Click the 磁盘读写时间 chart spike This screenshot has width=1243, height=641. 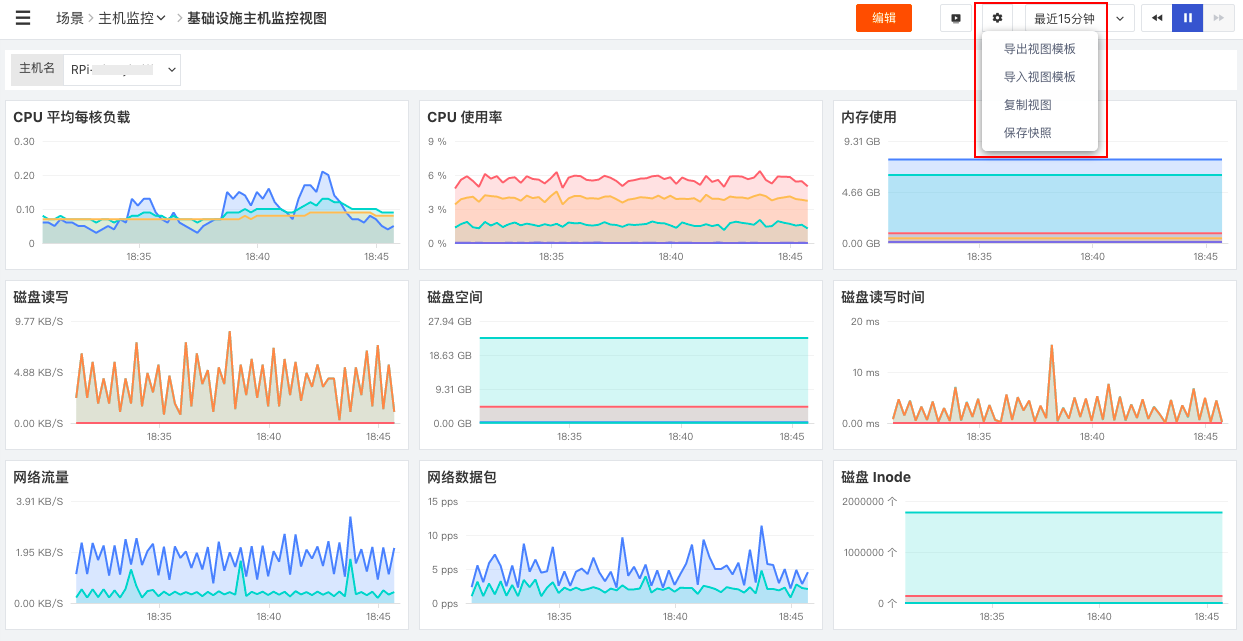[x=1052, y=346]
